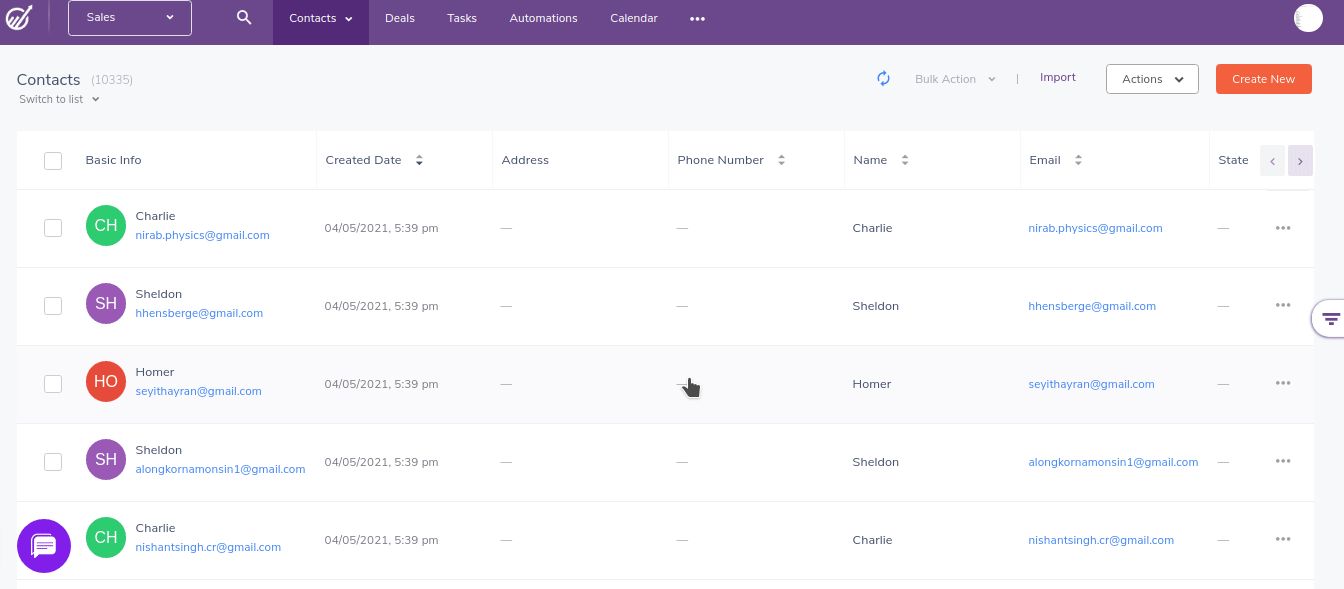Click the CH avatar for nishantsingh.cr

(106, 537)
